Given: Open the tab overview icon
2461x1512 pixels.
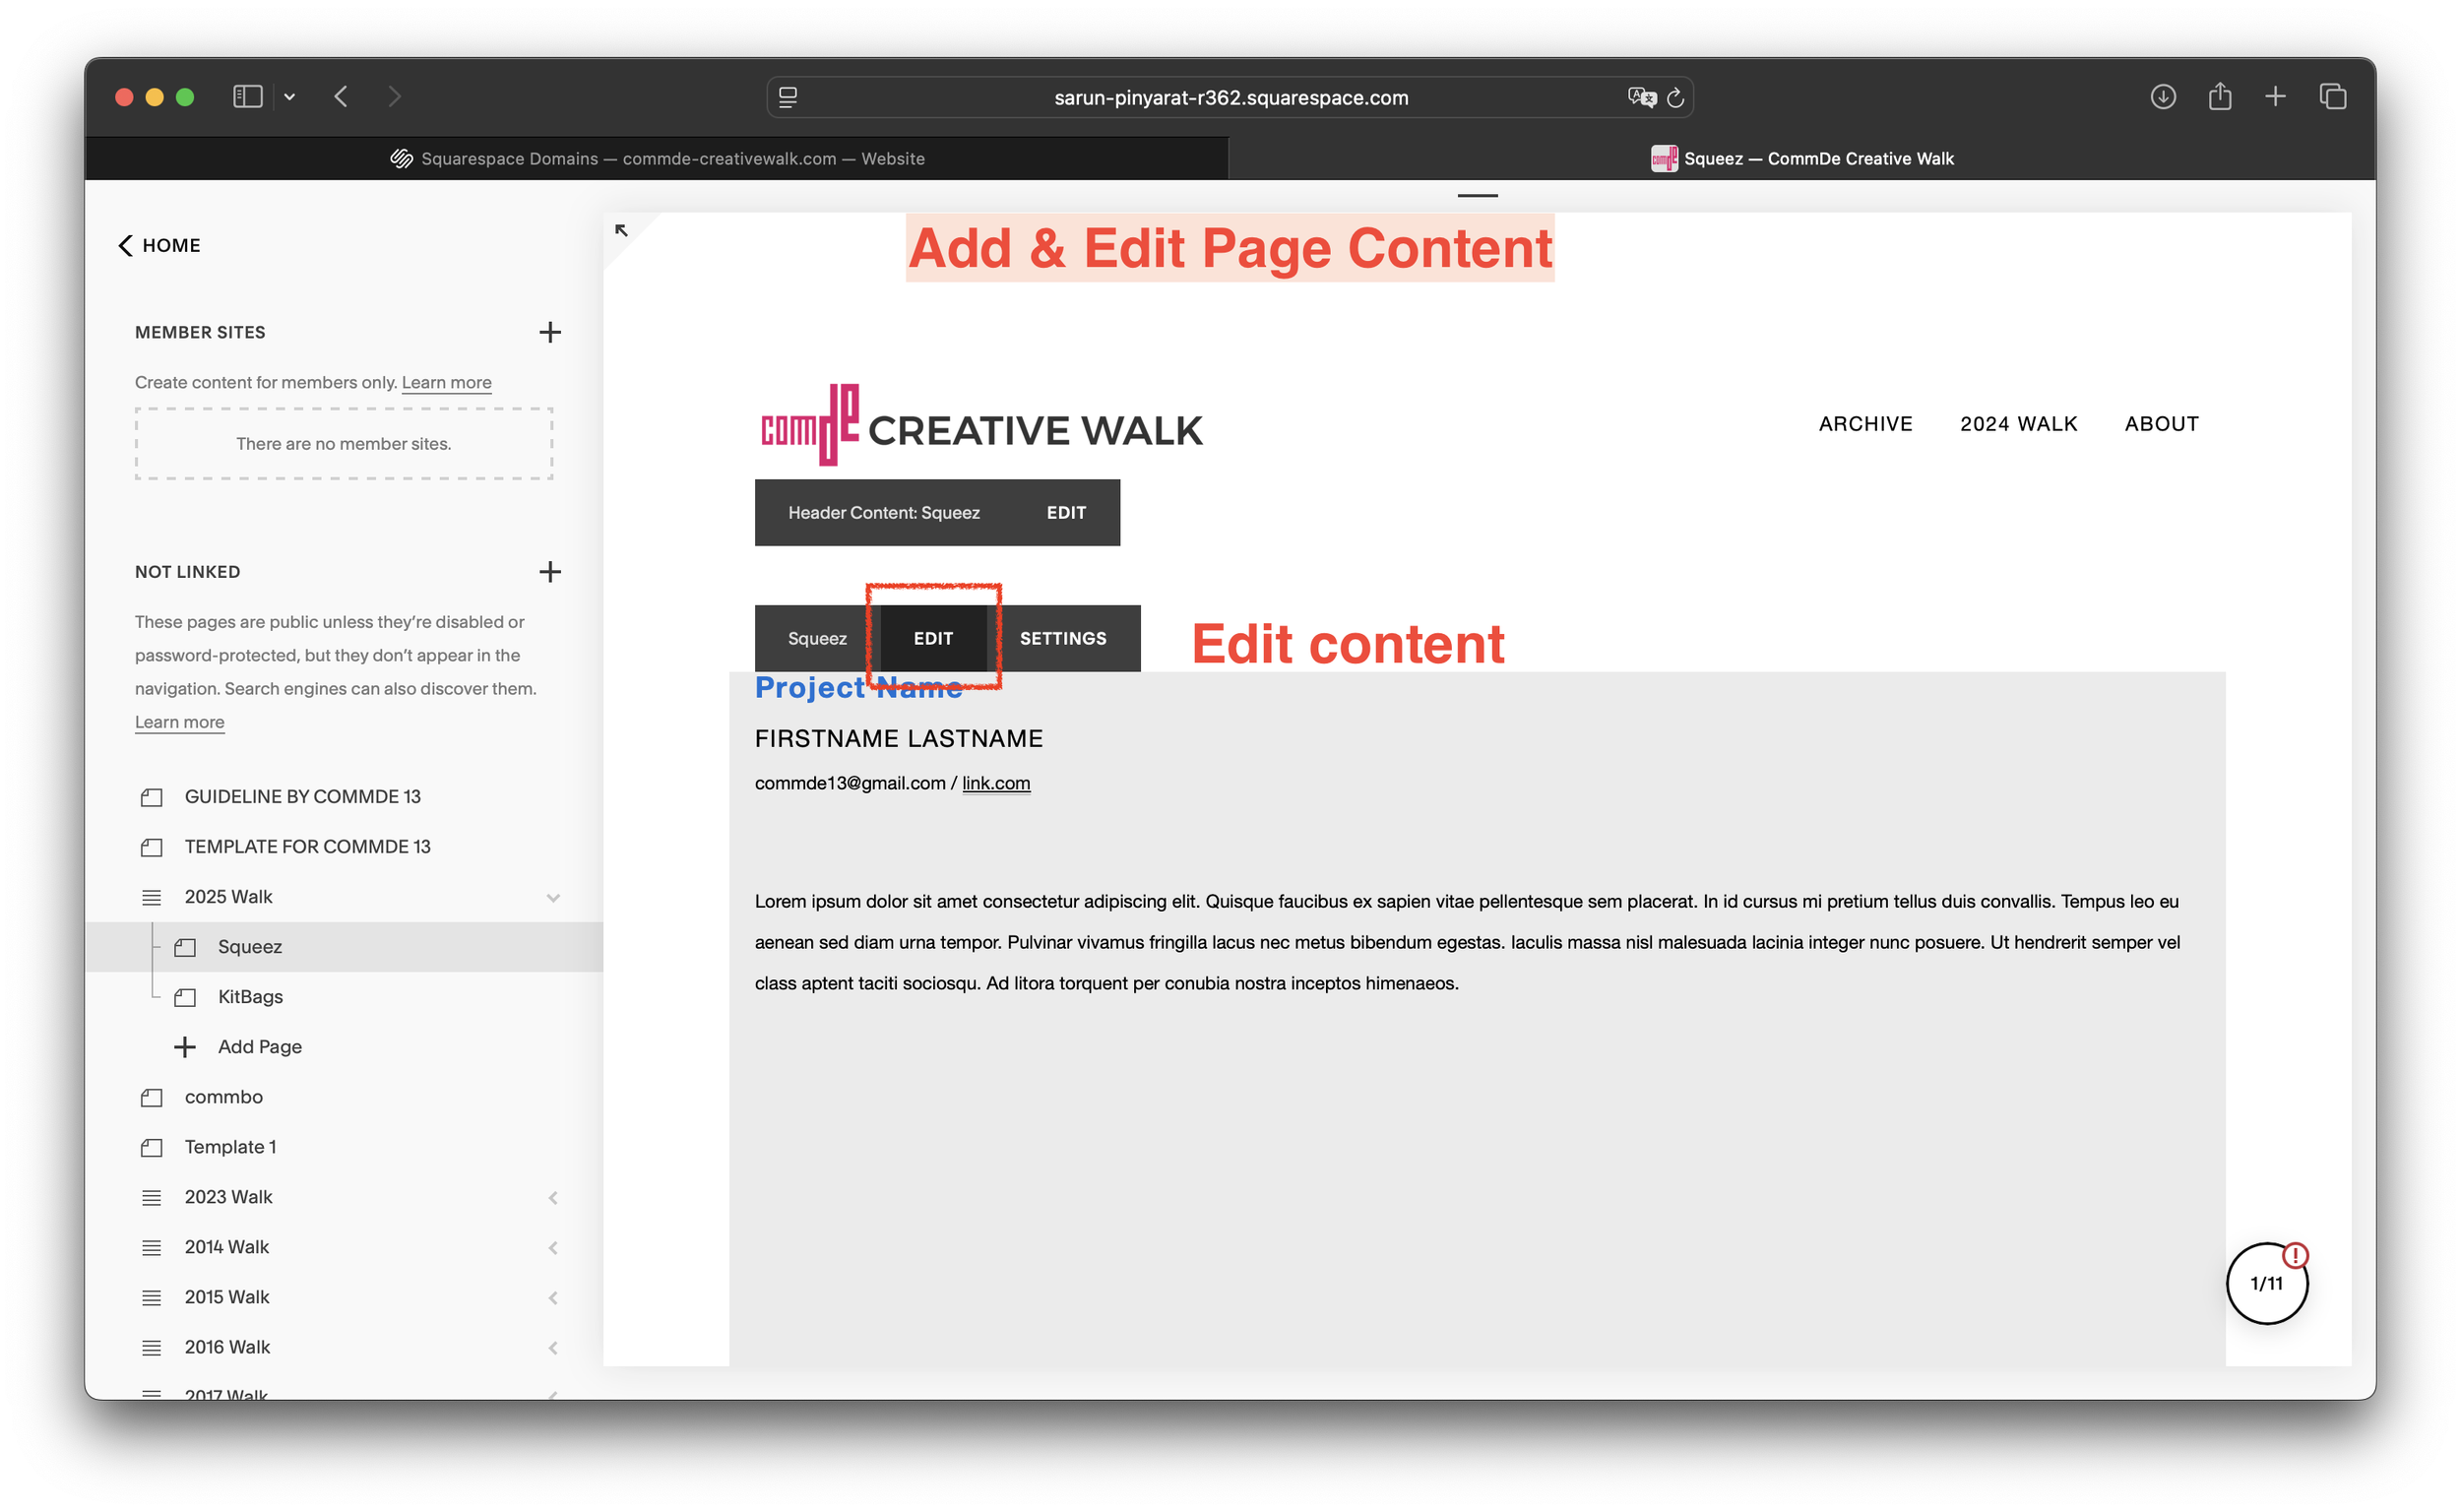Looking at the screenshot, I should [2332, 97].
